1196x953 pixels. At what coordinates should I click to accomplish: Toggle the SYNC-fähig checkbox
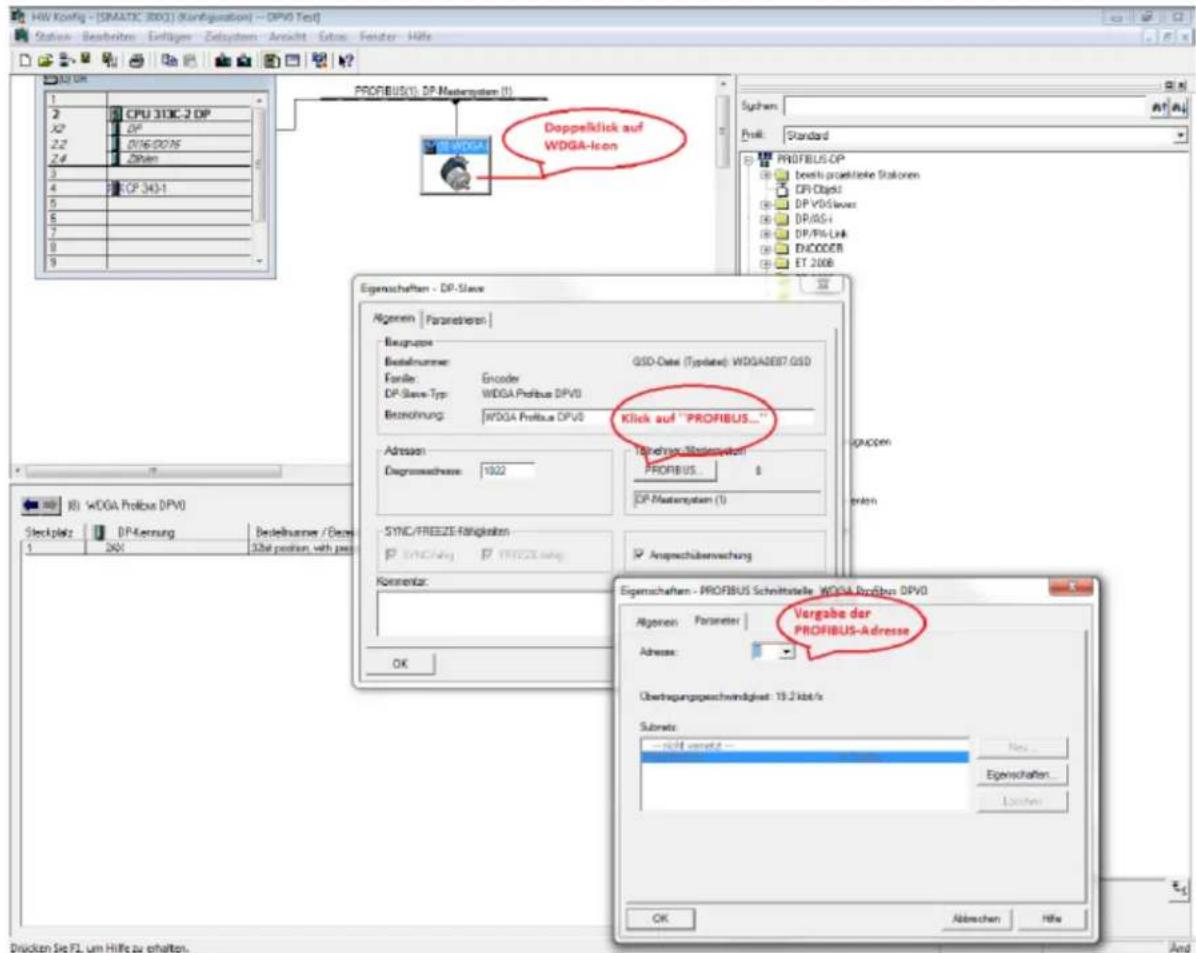[x=391, y=555]
